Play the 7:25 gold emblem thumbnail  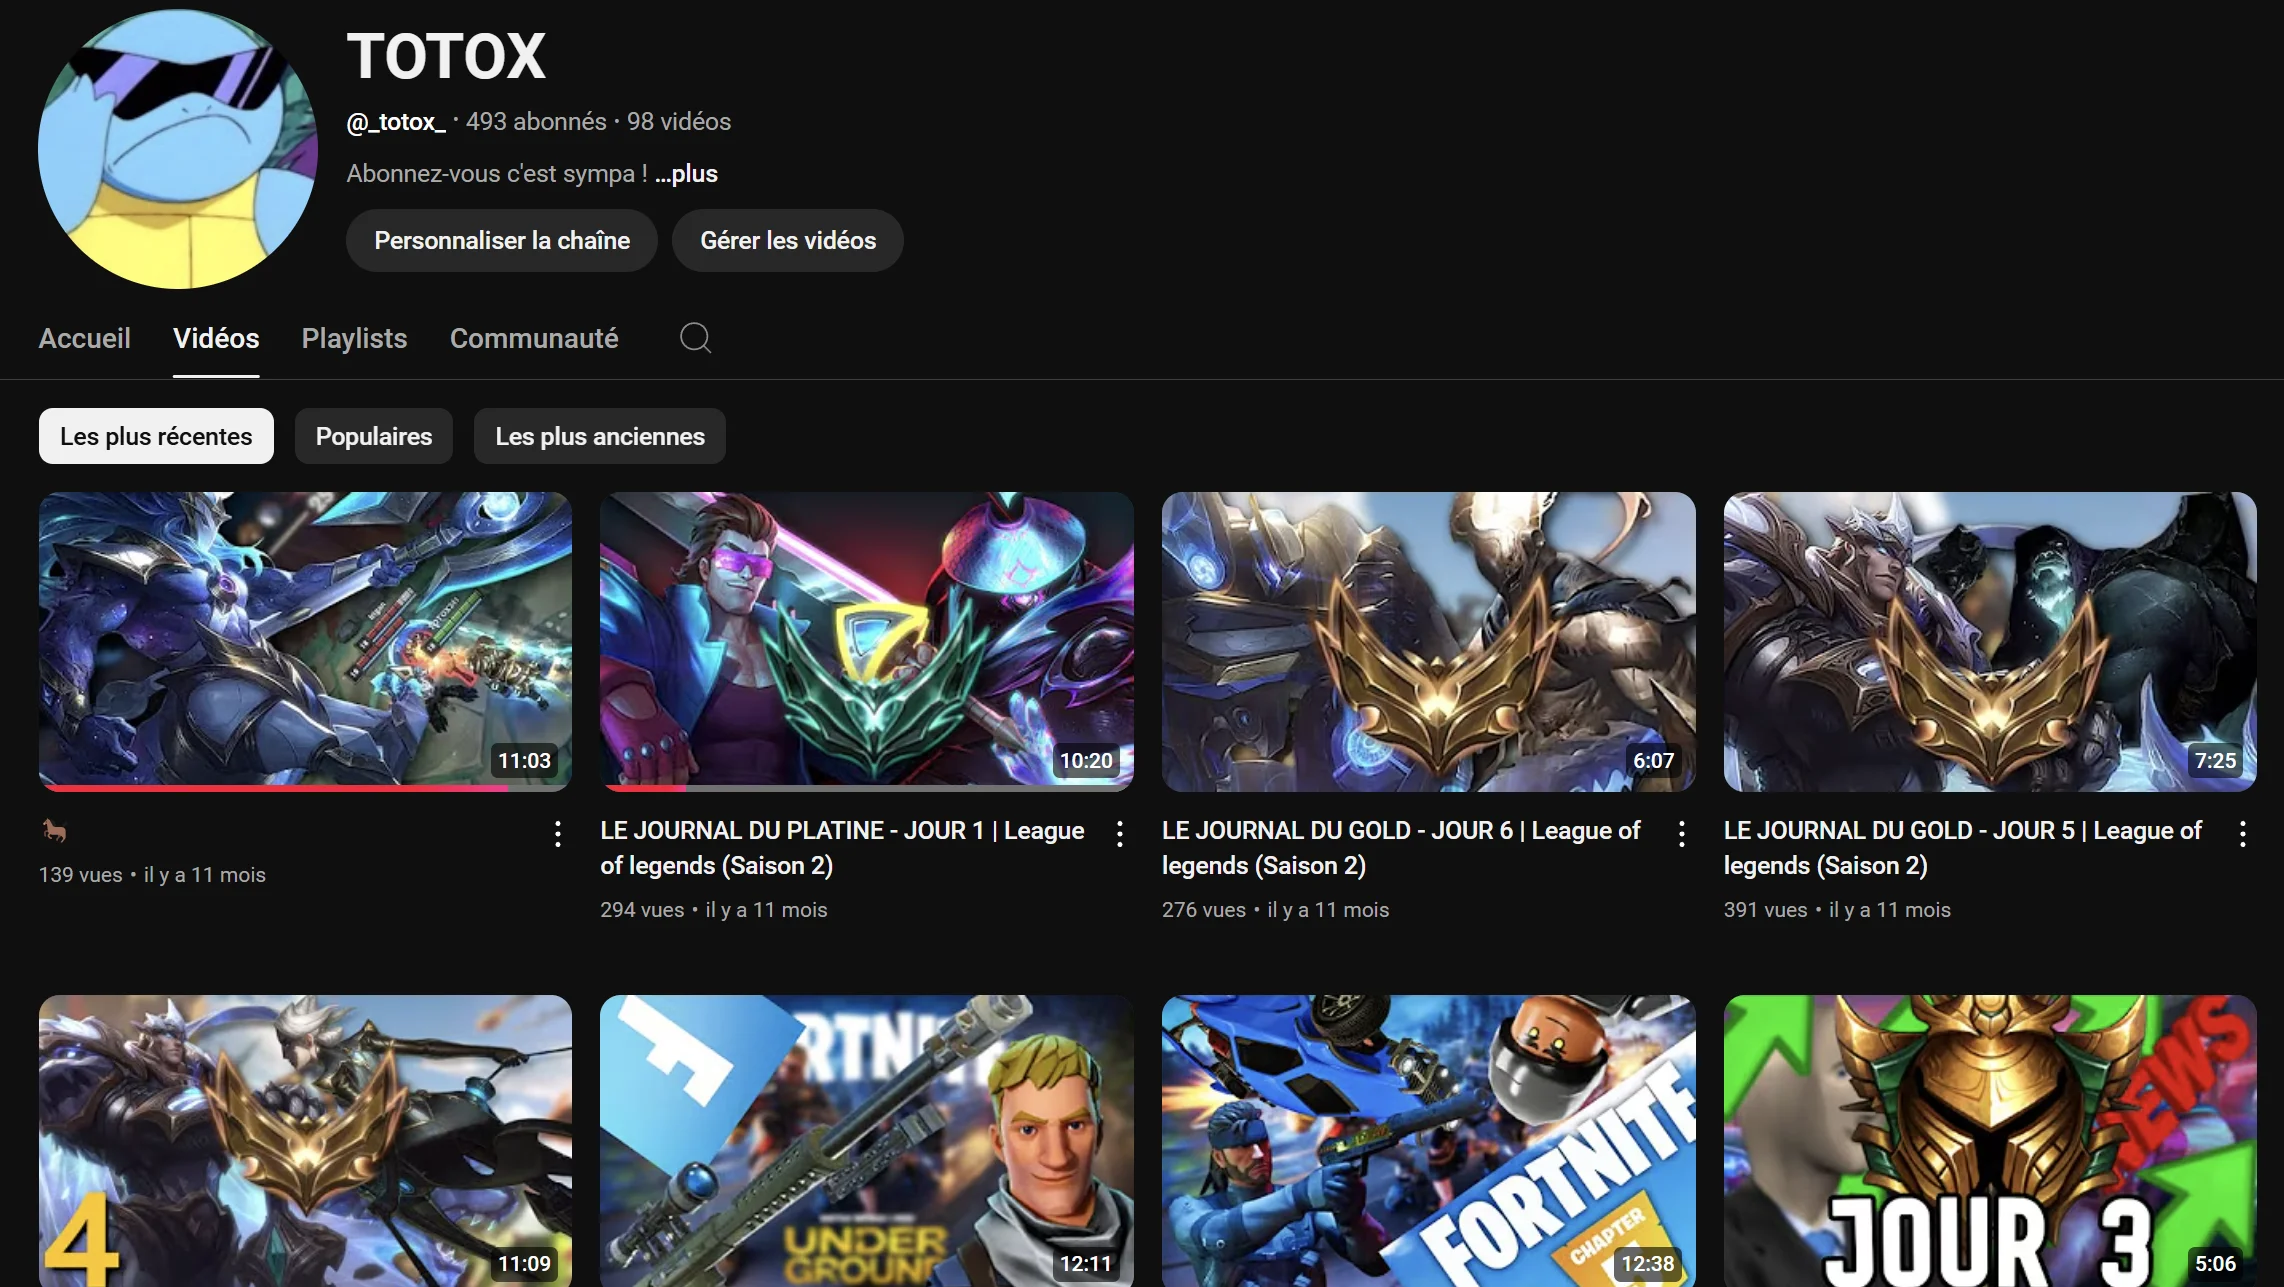1990,641
